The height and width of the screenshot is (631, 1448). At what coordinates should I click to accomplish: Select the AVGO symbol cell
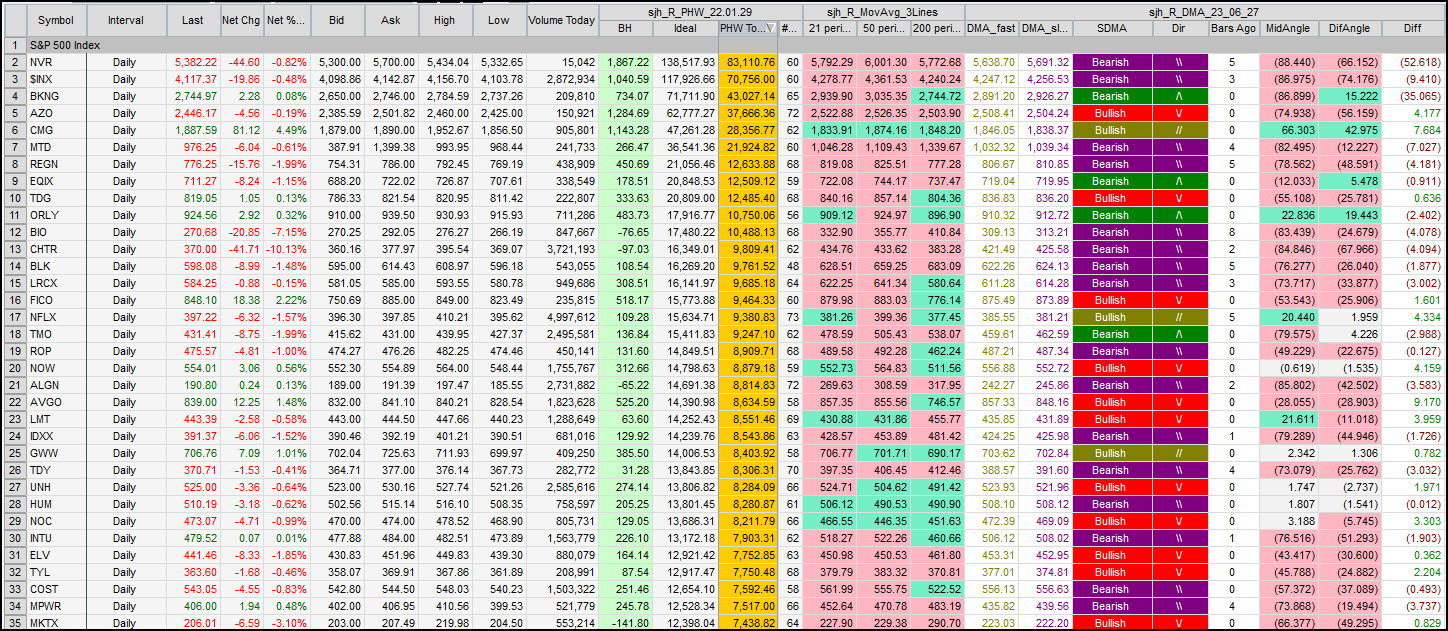click(x=56, y=402)
